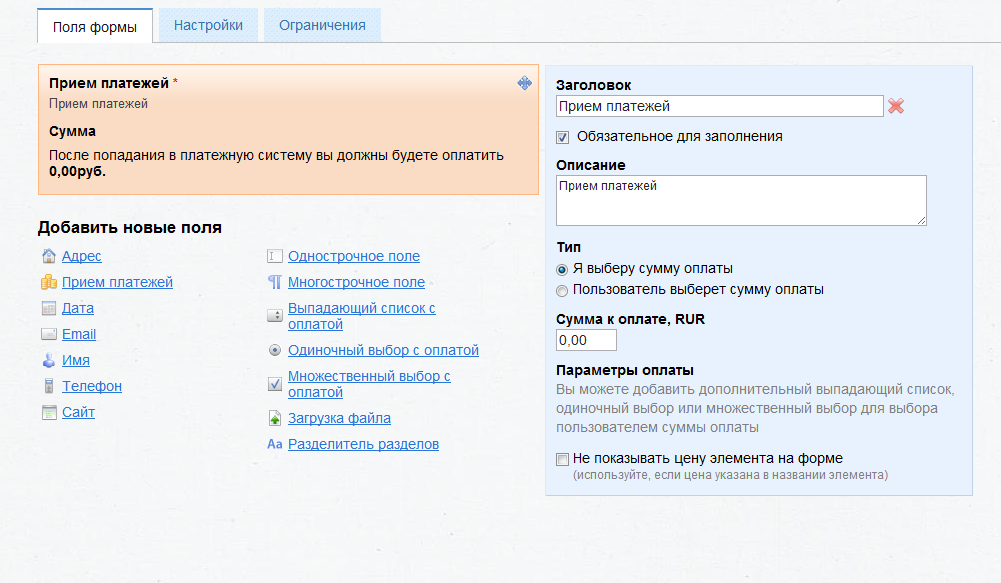Click the file upload icon near Загрузка файла
Screen dimensions: 1001x583
click(x=275, y=418)
